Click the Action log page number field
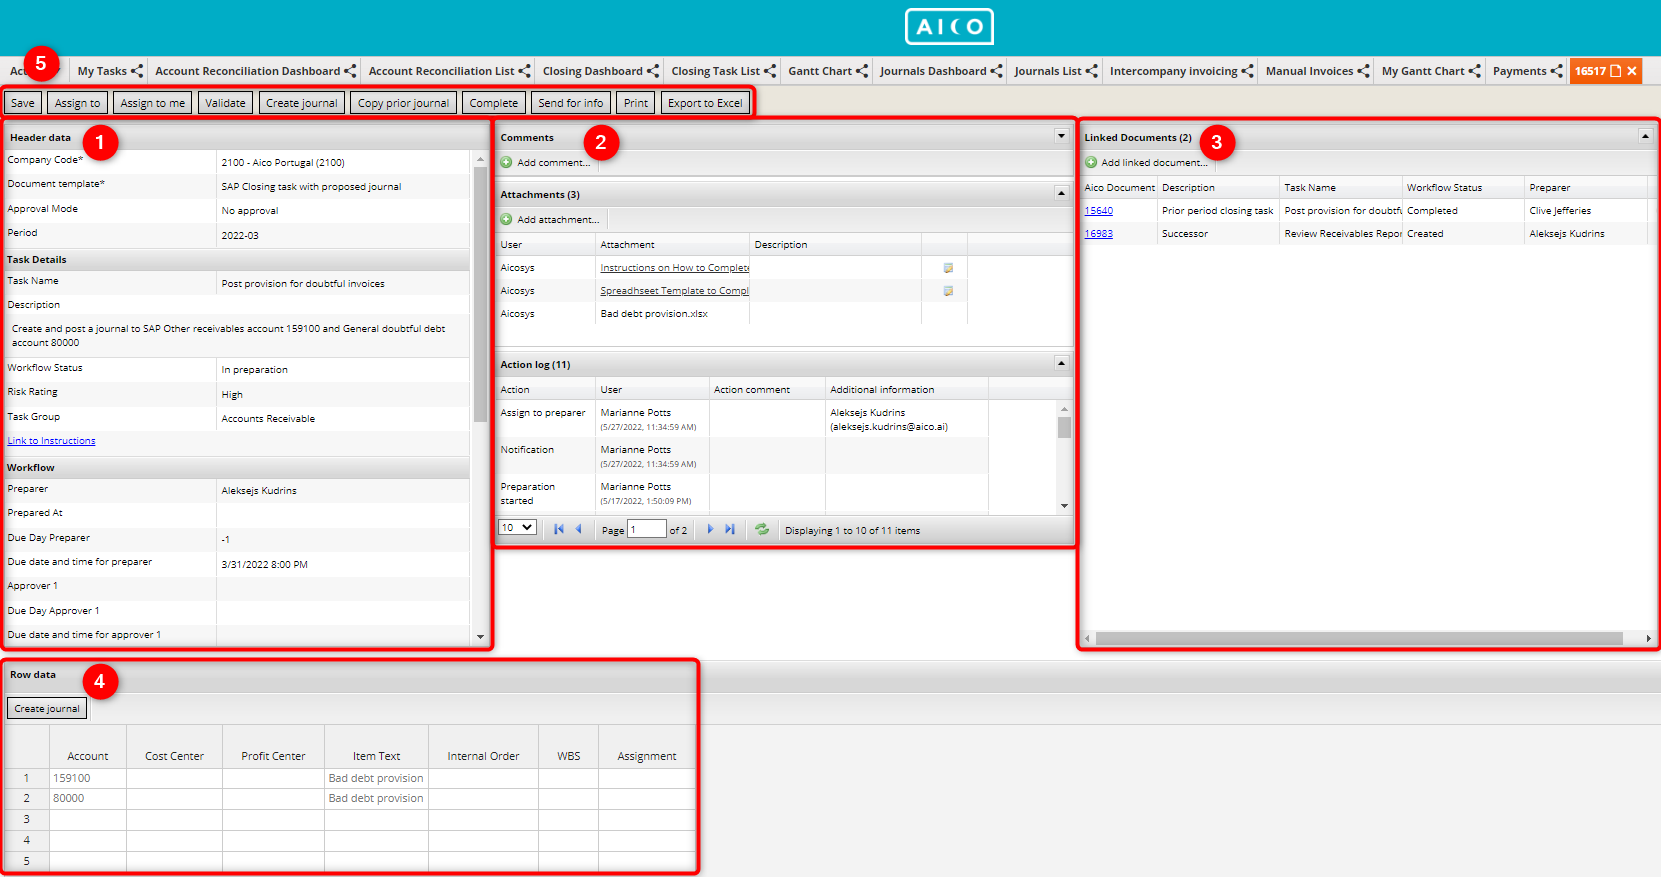 tap(647, 529)
